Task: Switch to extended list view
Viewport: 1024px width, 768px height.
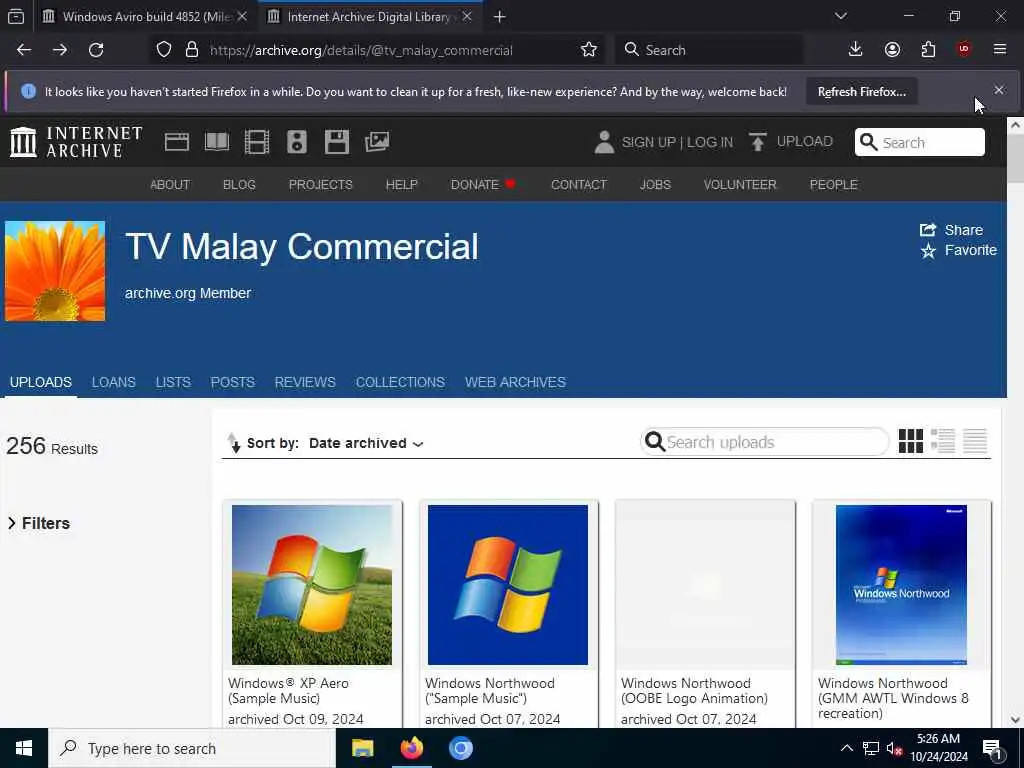Action: (942, 441)
